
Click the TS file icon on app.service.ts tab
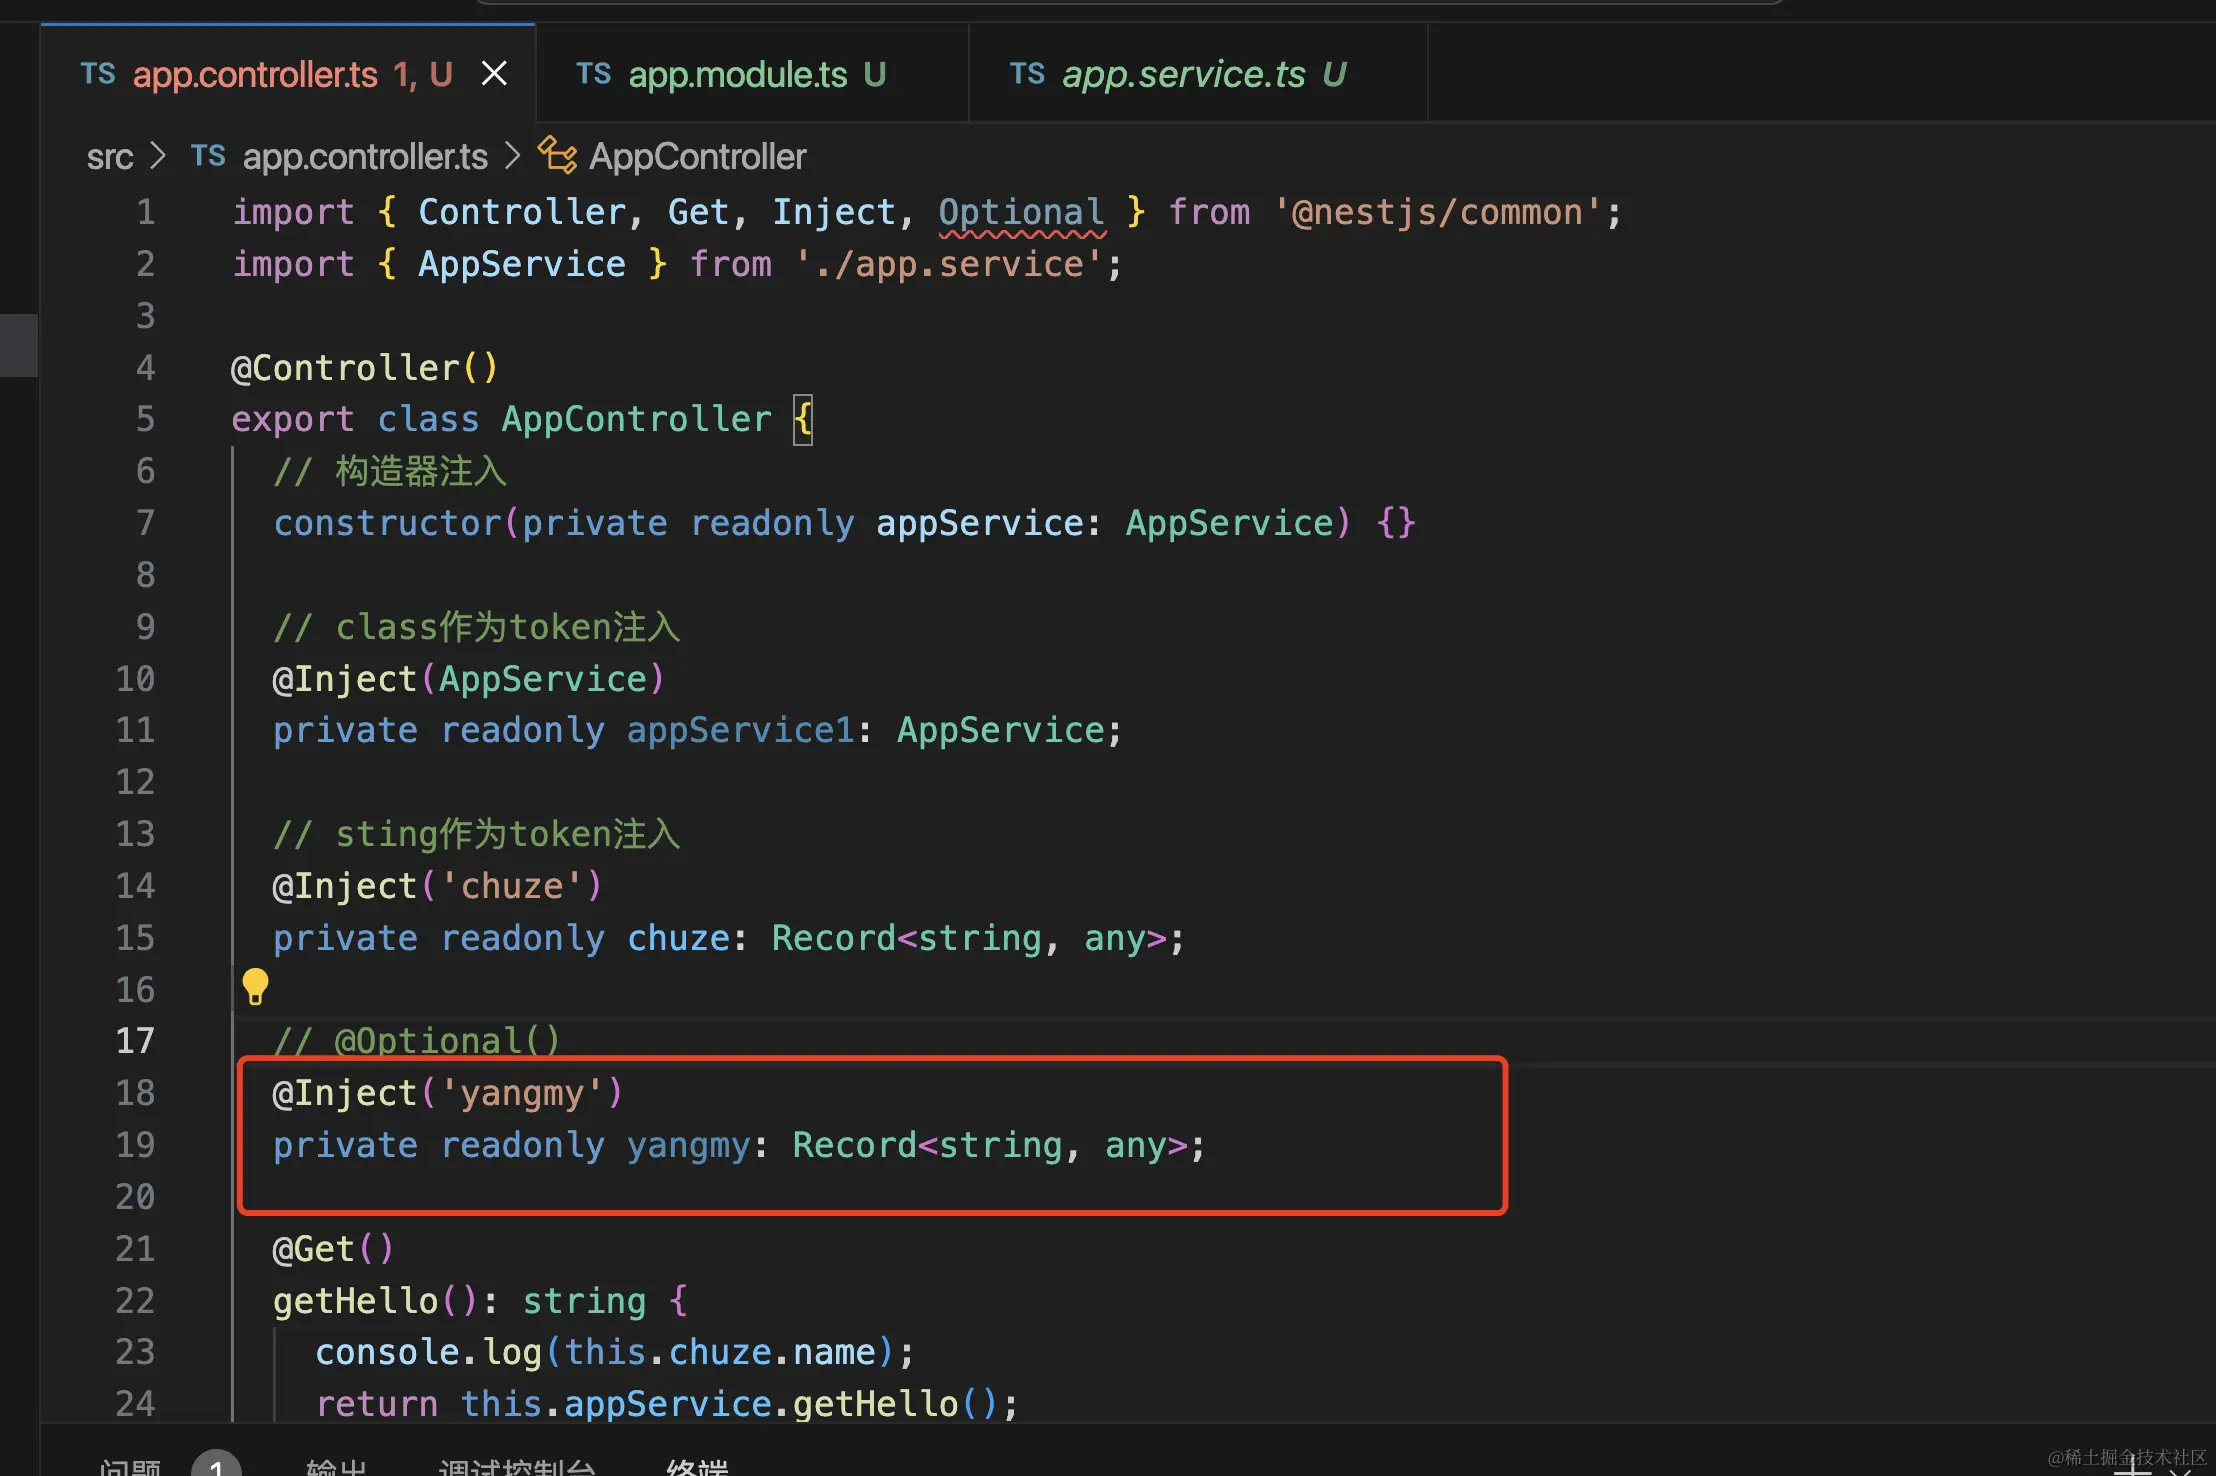point(1027,73)
